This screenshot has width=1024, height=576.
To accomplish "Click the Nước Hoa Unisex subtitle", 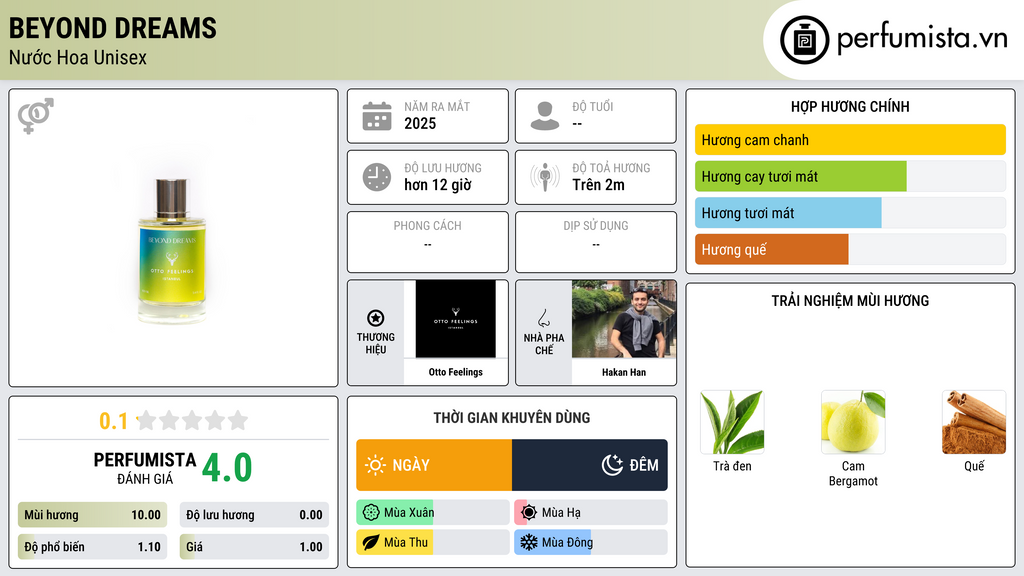I will pyautogui.click(x=78, y=57).
